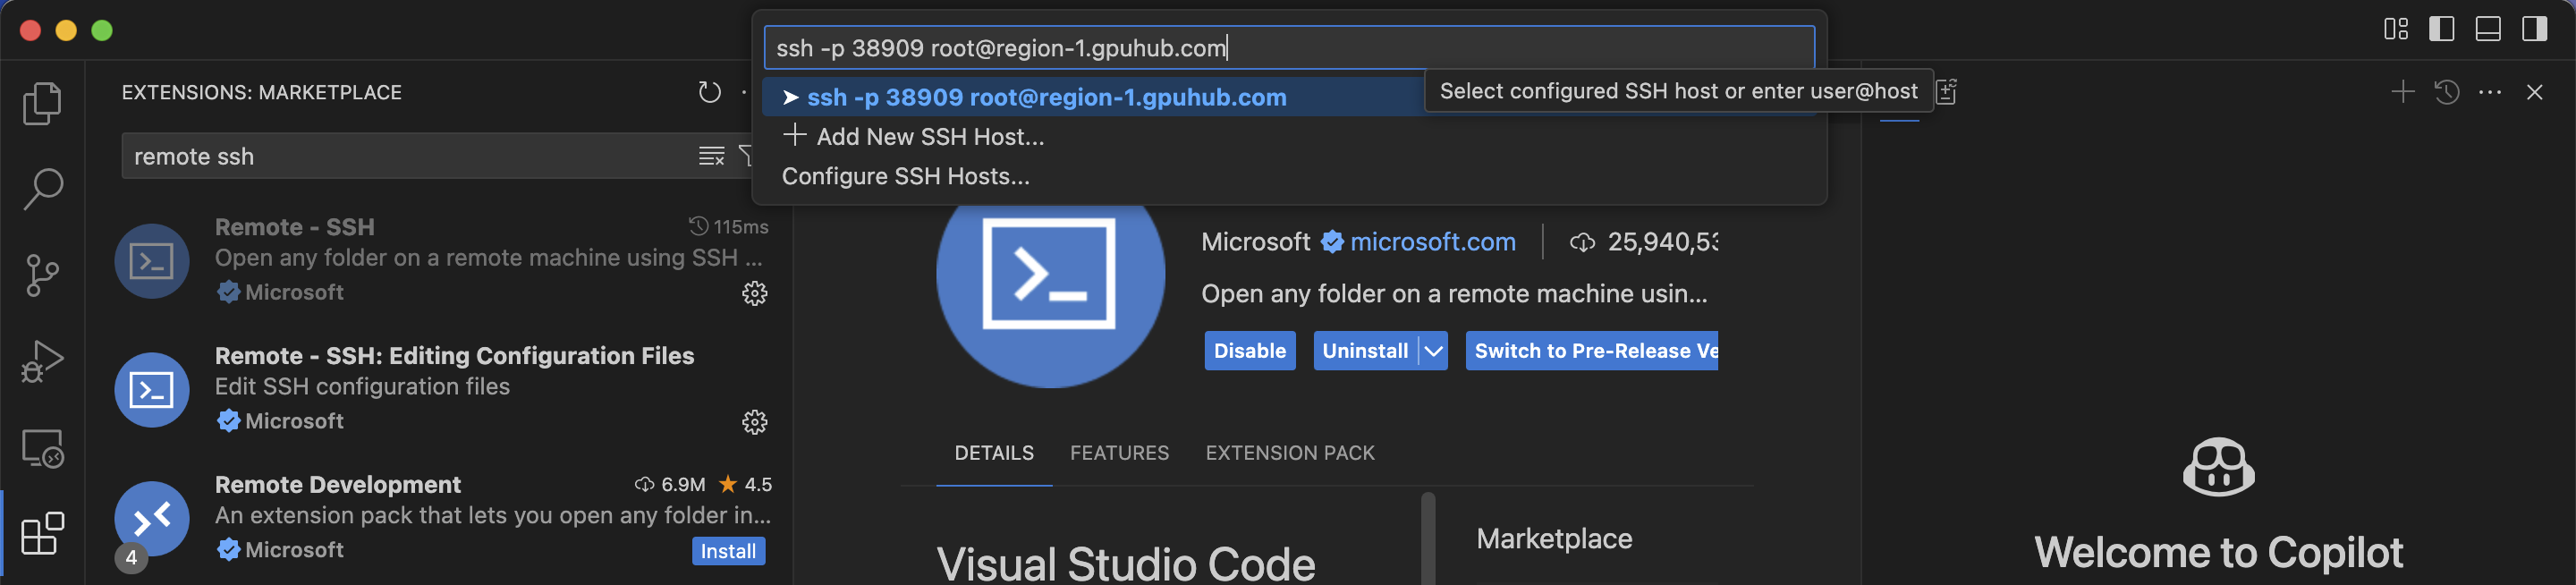Switch to the DETAILS tab
Viewport: 2576px width, 585px height.
tap(993, 453)
